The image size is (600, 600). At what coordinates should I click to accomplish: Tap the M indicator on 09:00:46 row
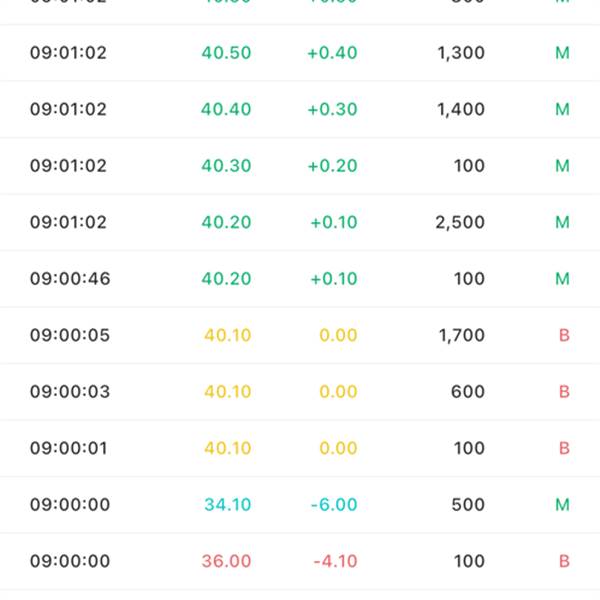click(562, 279)
